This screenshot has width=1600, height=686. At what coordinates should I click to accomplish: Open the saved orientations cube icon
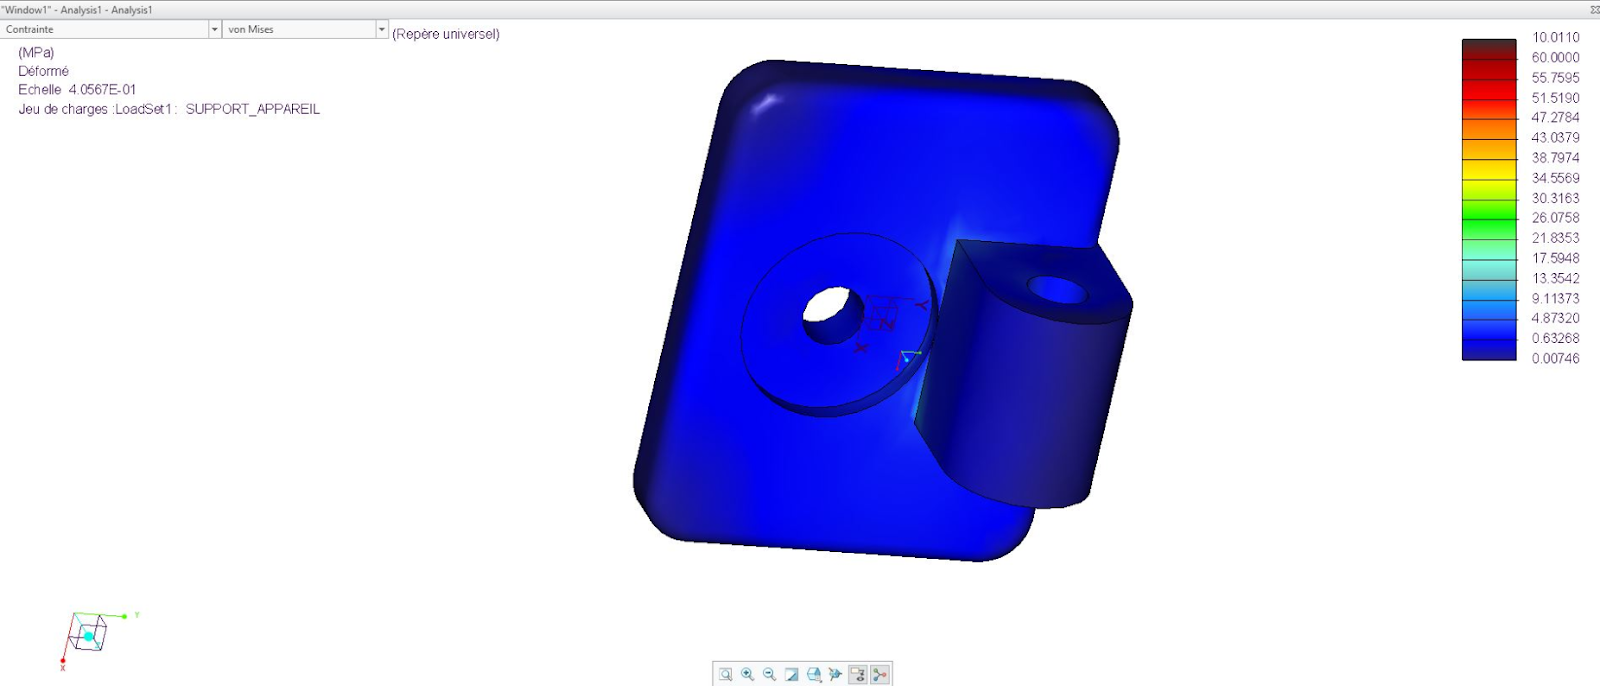[814, 674]
